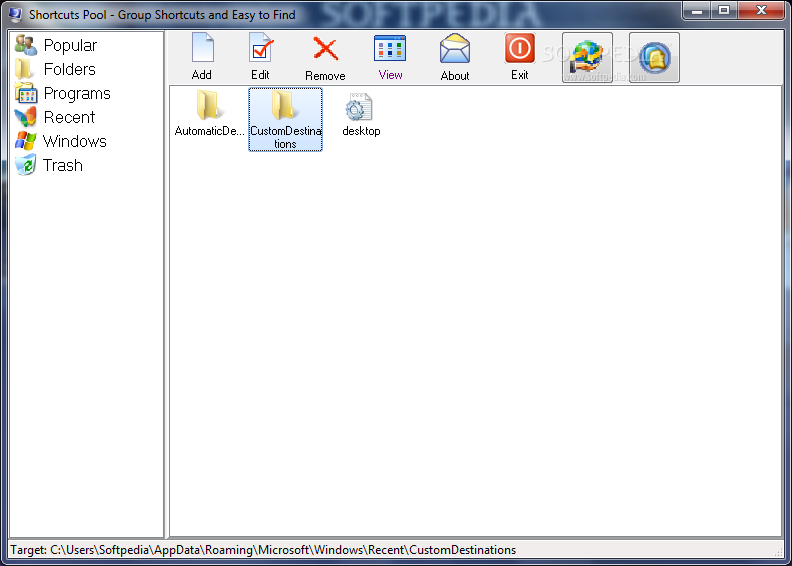Minimize the Shortcuts Pool window
The image size is (792, 566).
click(x=697, y=11)
